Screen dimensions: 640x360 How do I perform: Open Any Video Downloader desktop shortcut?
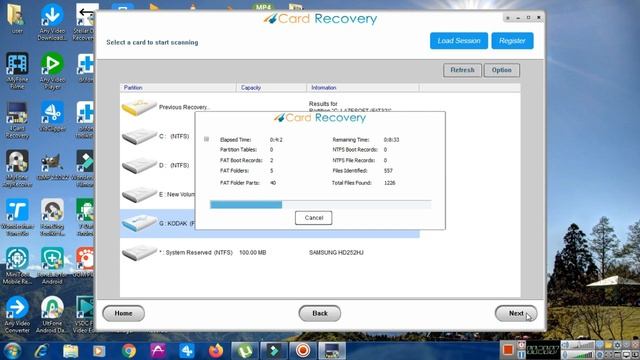(52, 22)
